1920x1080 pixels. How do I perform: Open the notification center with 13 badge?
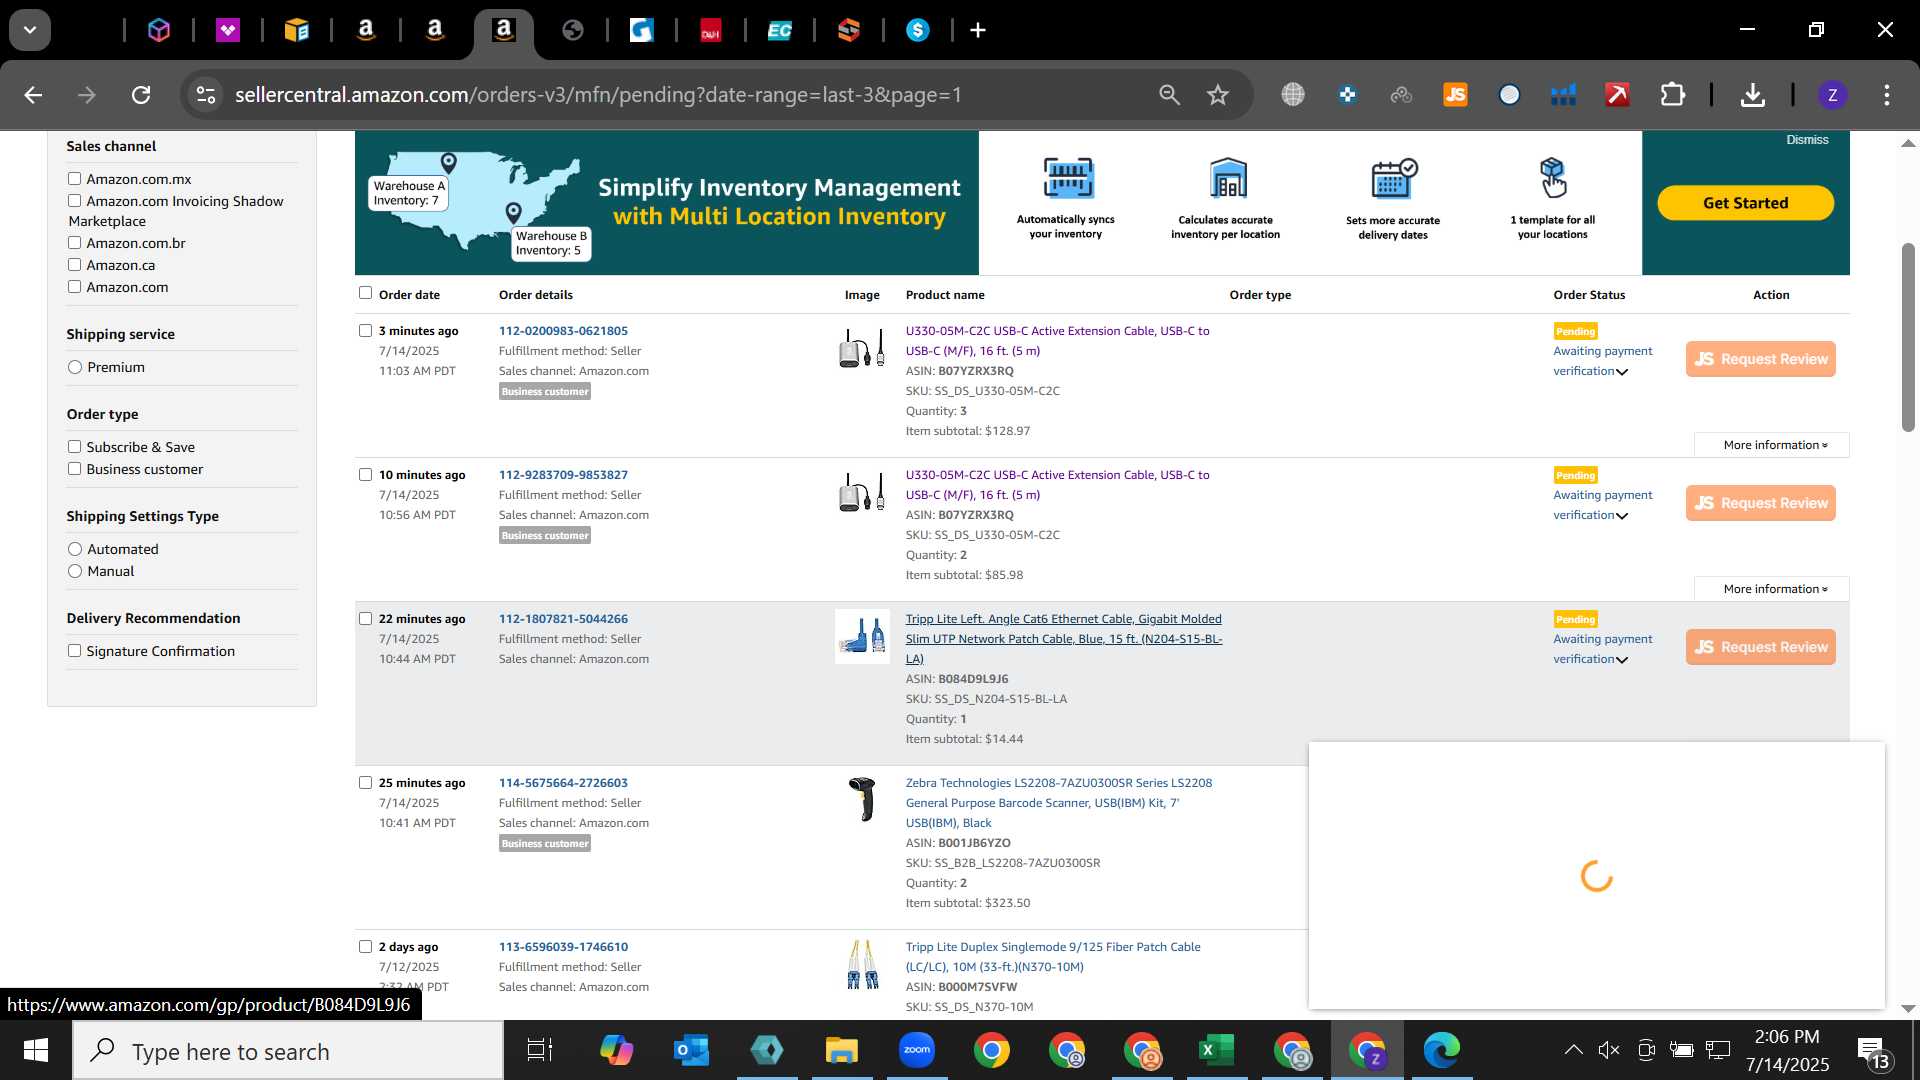(x=1873, y=1052)
